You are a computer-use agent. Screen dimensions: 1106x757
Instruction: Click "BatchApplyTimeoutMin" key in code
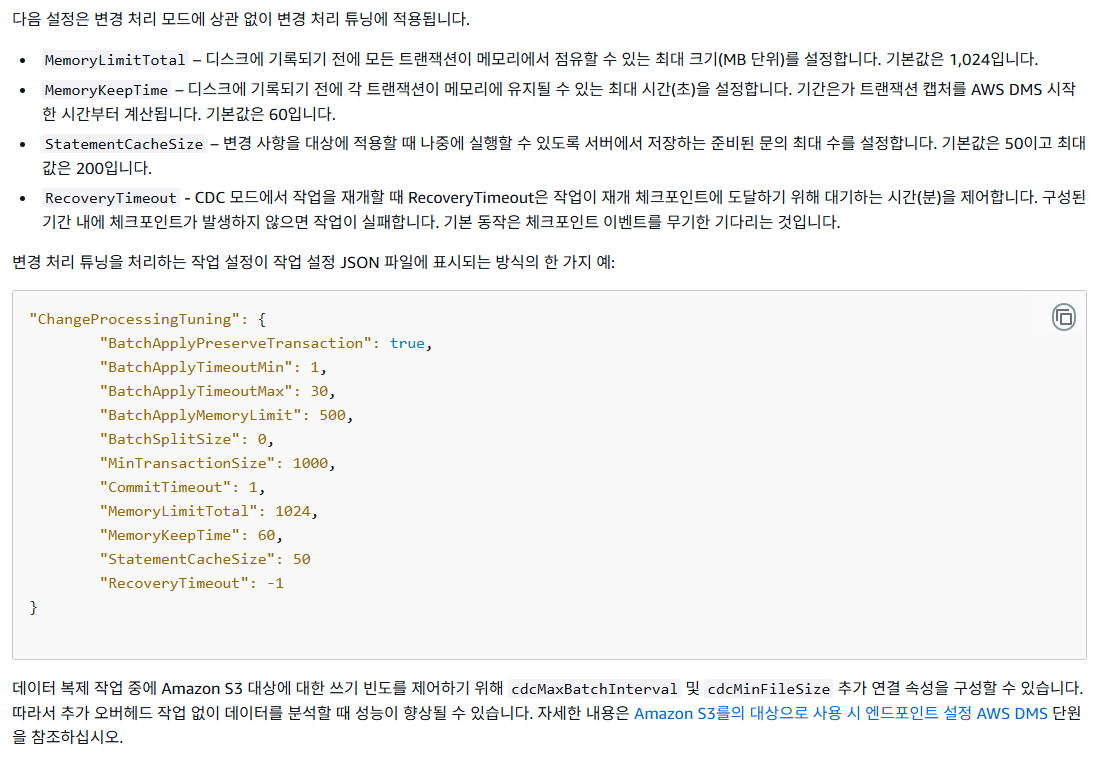(x=196, y=367)
